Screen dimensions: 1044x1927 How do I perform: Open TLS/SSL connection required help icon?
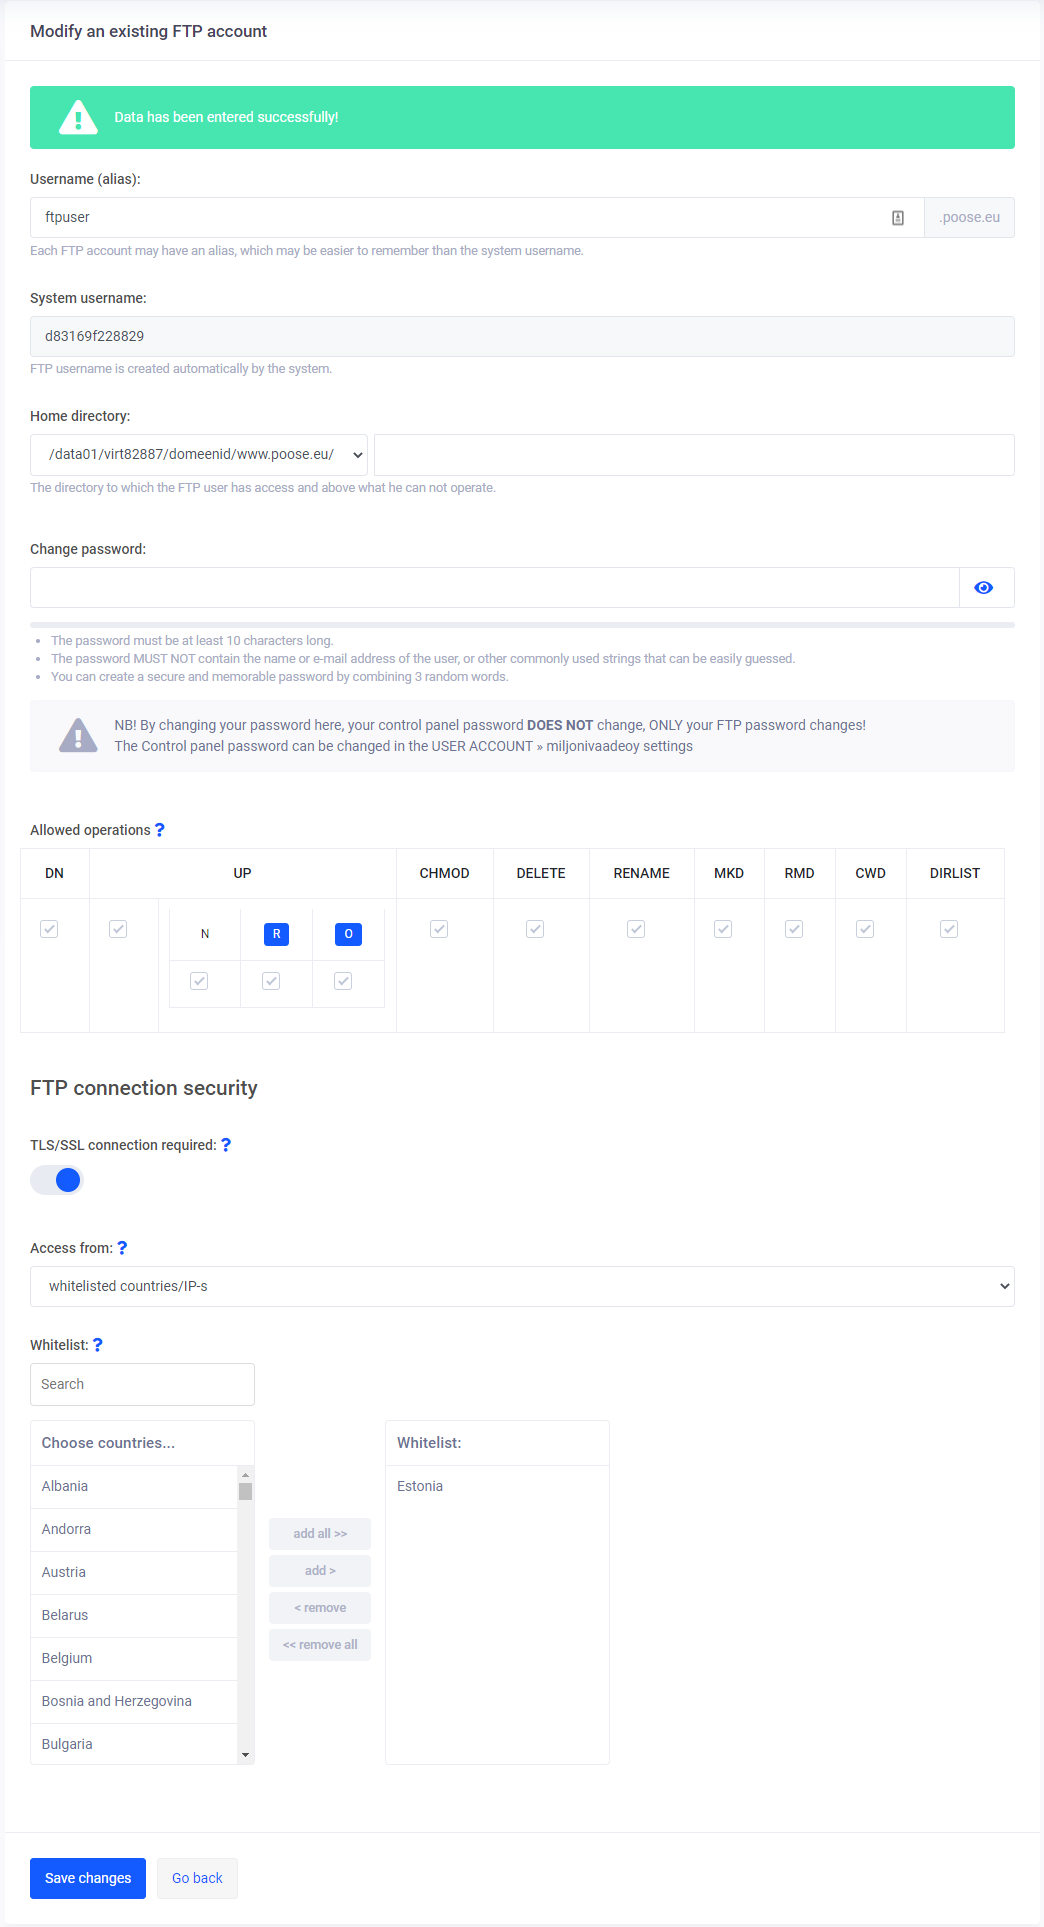226,1145
